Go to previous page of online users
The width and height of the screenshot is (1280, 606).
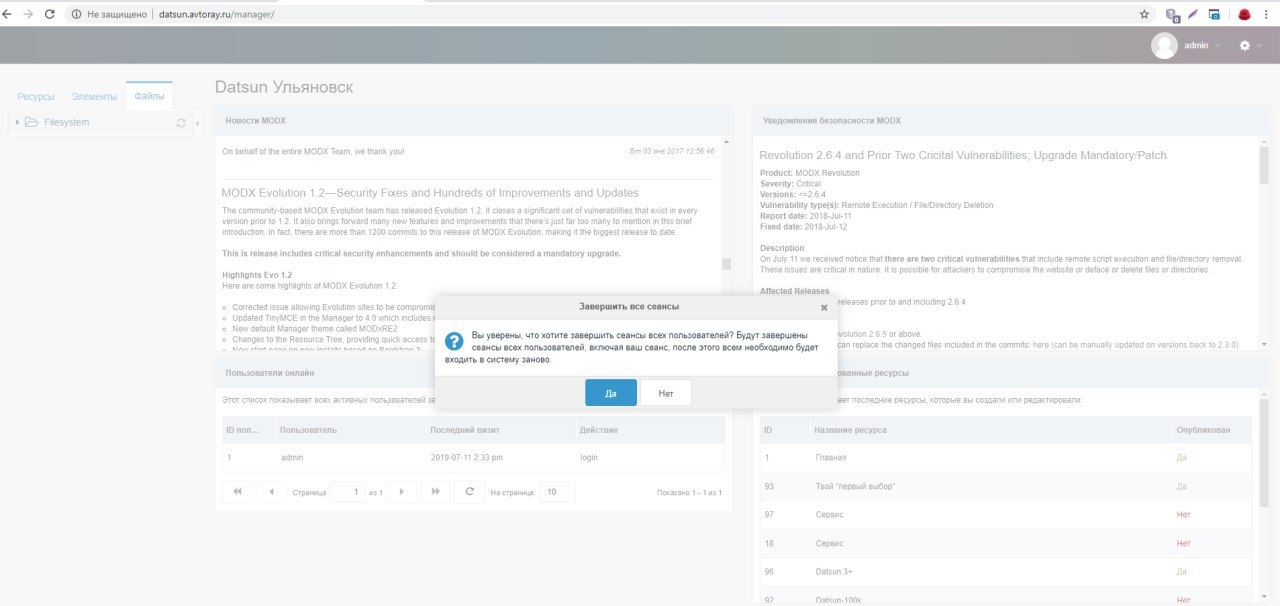271,492
